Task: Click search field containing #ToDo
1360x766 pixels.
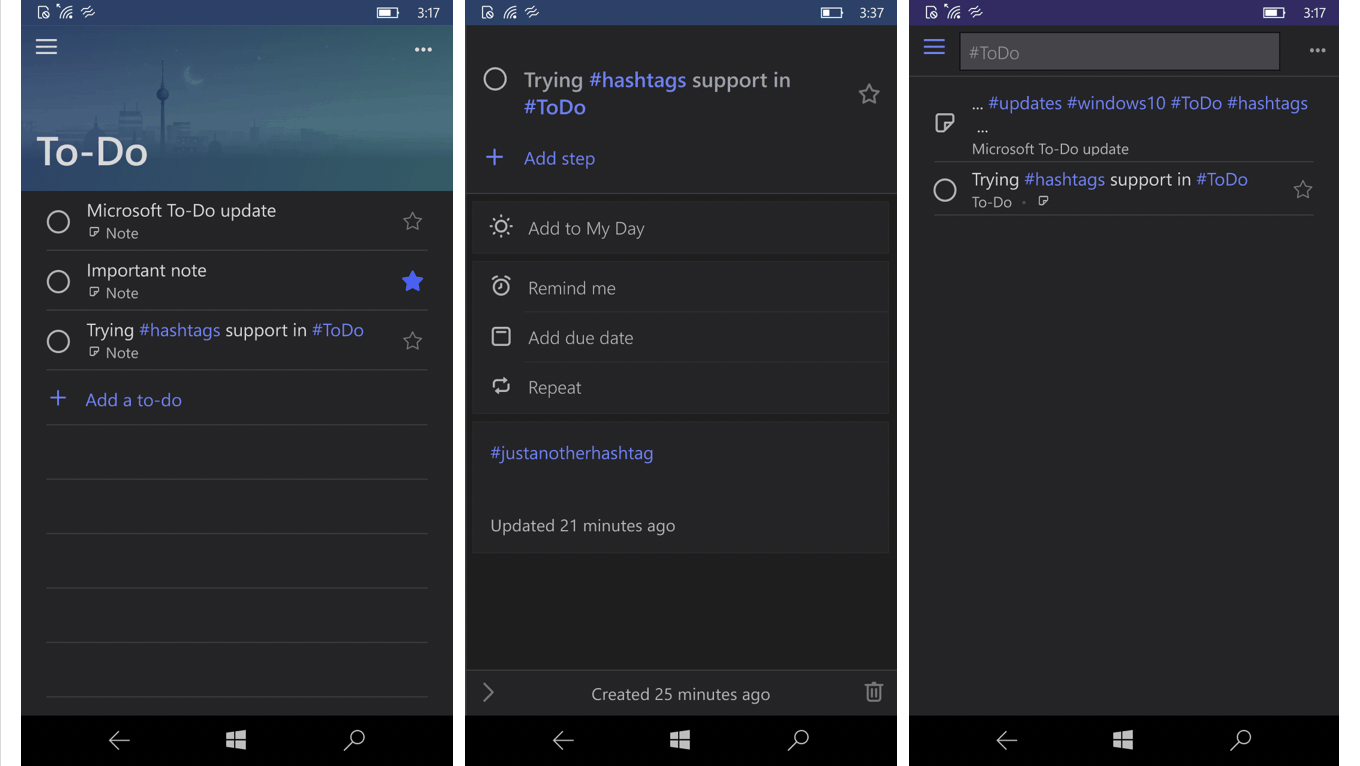Action: (1119, 51)
